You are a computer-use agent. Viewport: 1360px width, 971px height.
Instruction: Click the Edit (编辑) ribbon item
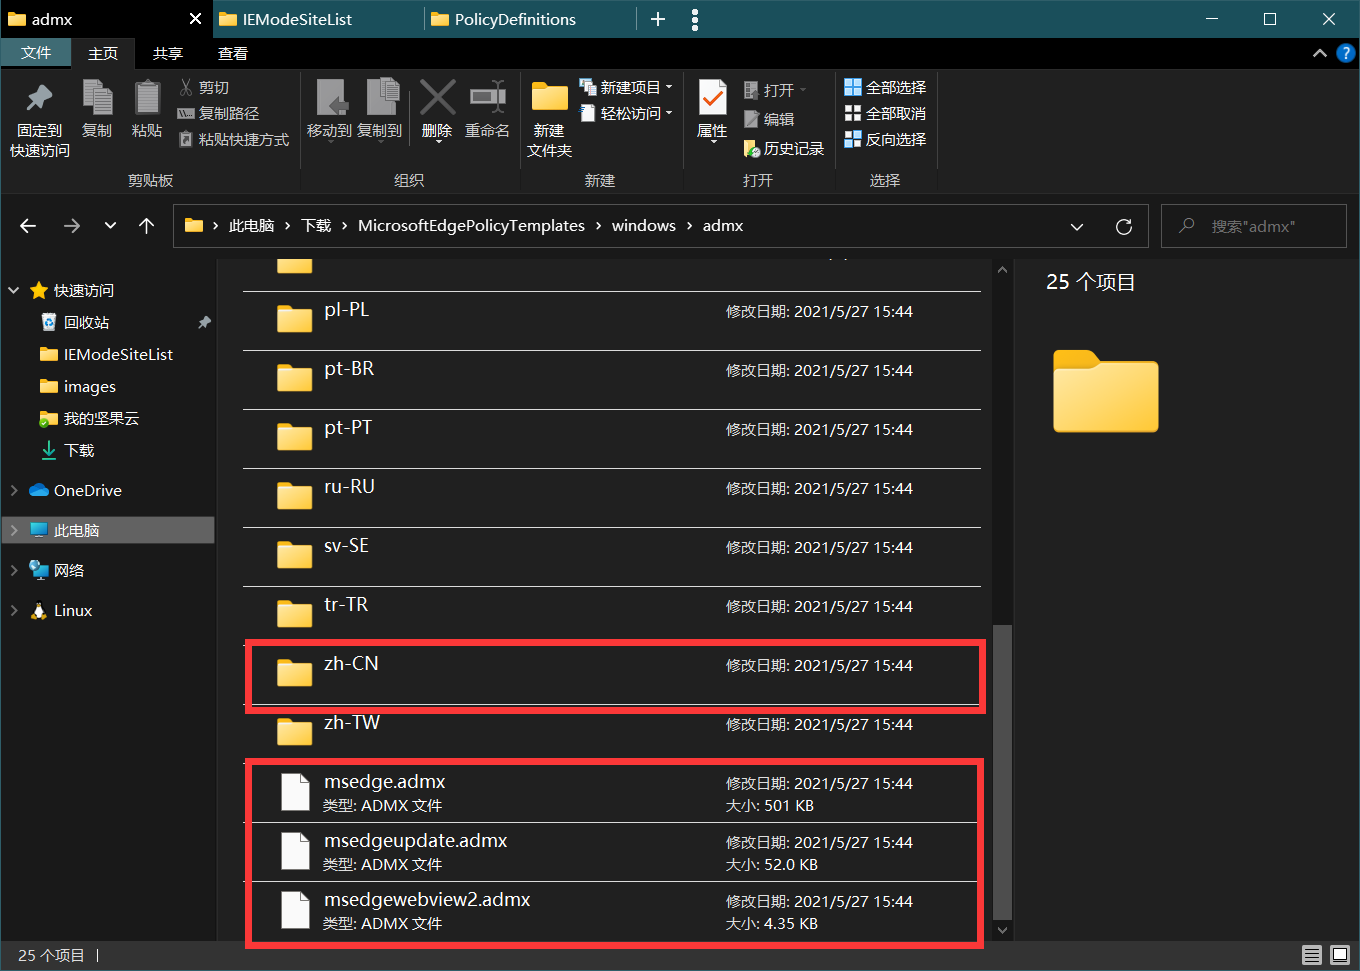[769, 119]
